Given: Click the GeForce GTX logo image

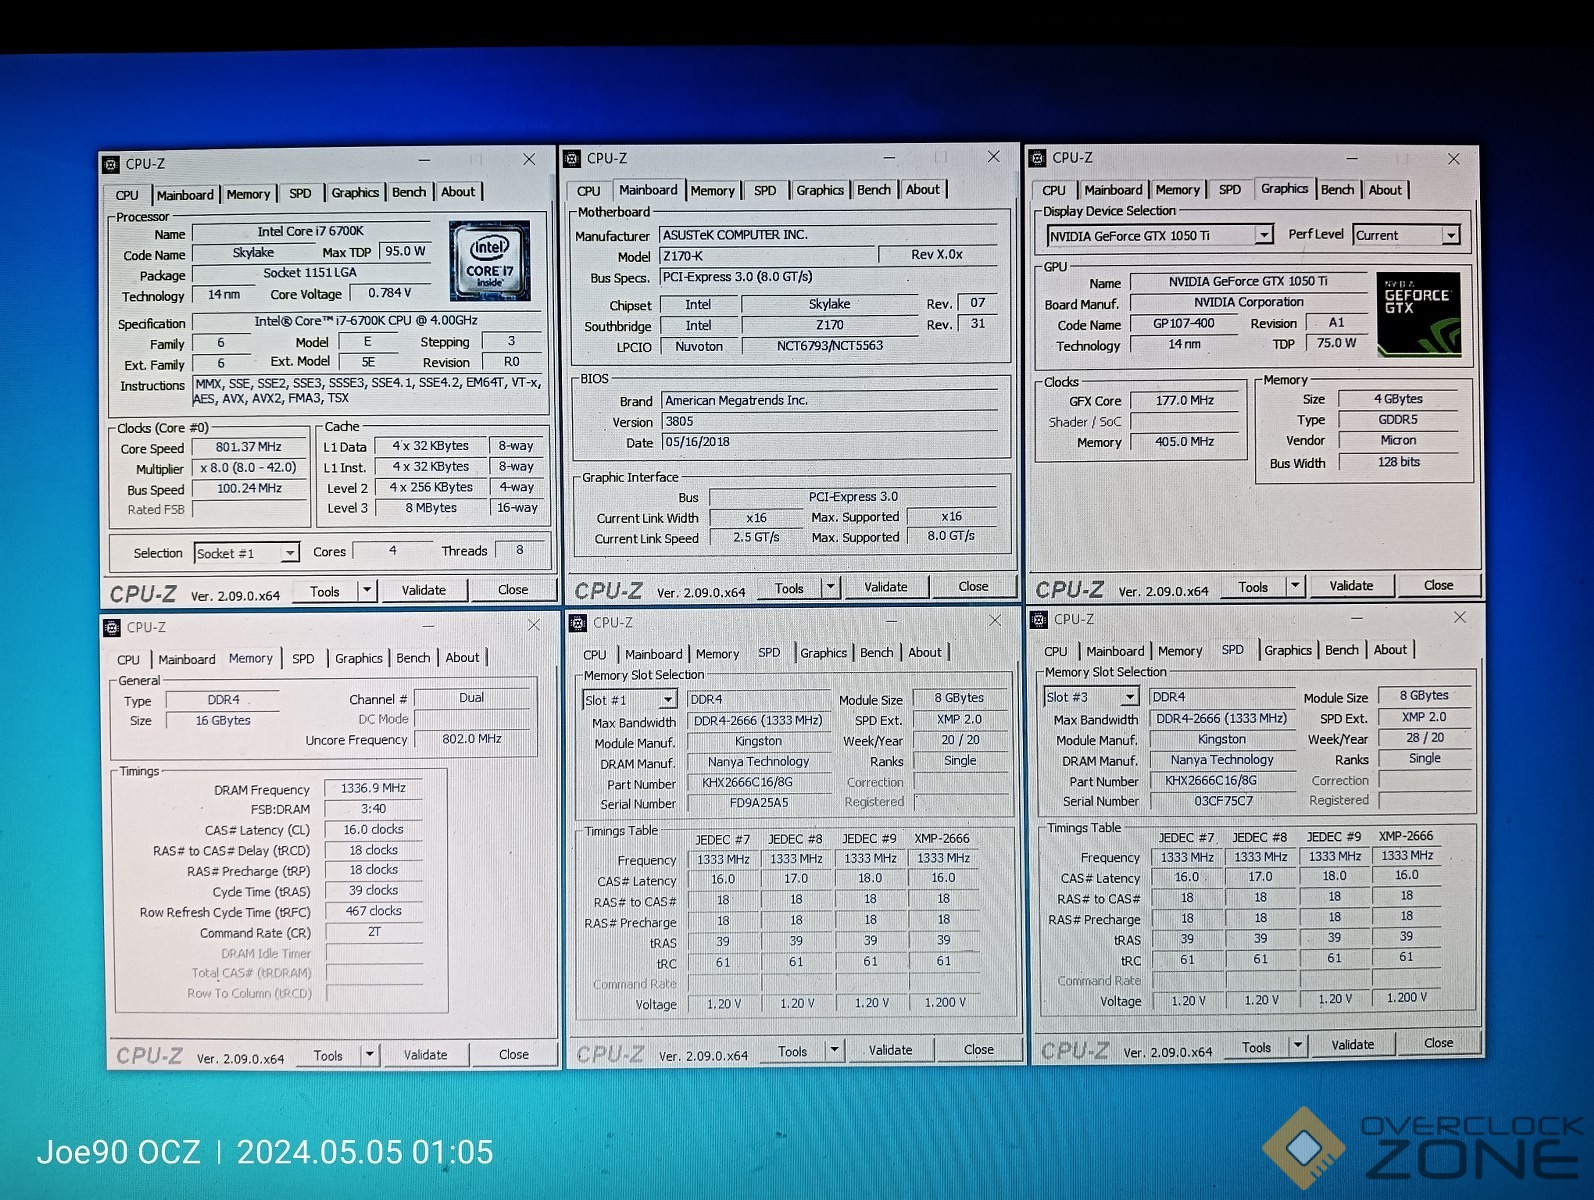Looking at the screenshot, I should 1418,314.
